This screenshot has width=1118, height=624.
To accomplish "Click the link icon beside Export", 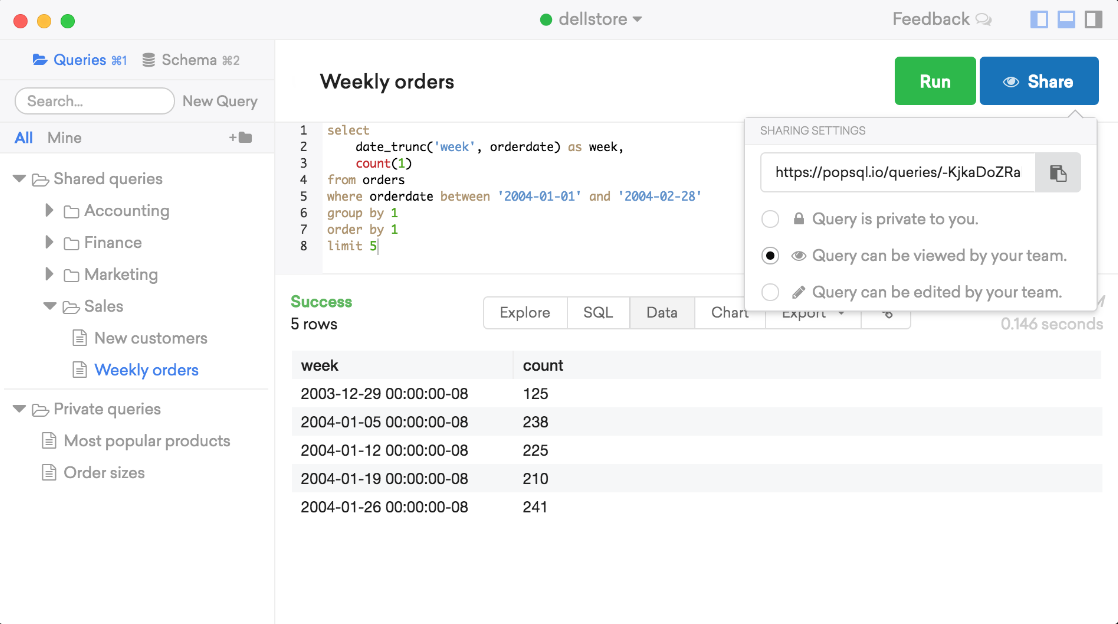I will pyautogui.click(x=886, y=312).
